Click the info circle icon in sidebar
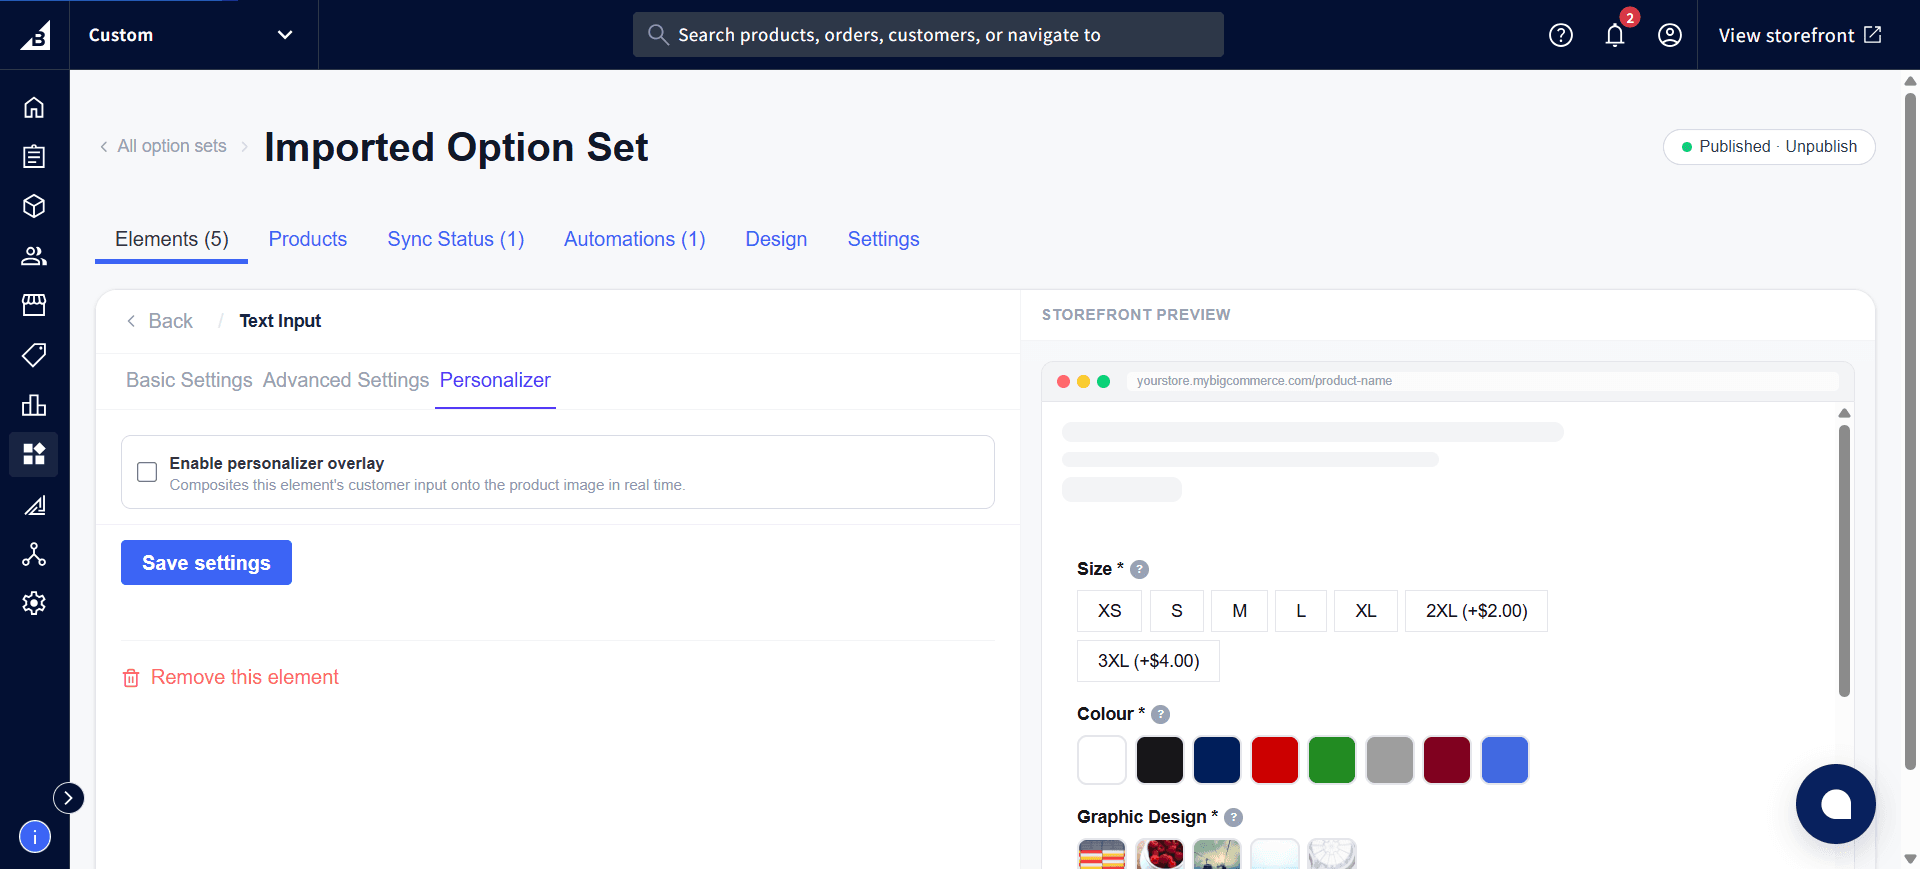This screenshot has height=869, width=1920. pos(35,836)
